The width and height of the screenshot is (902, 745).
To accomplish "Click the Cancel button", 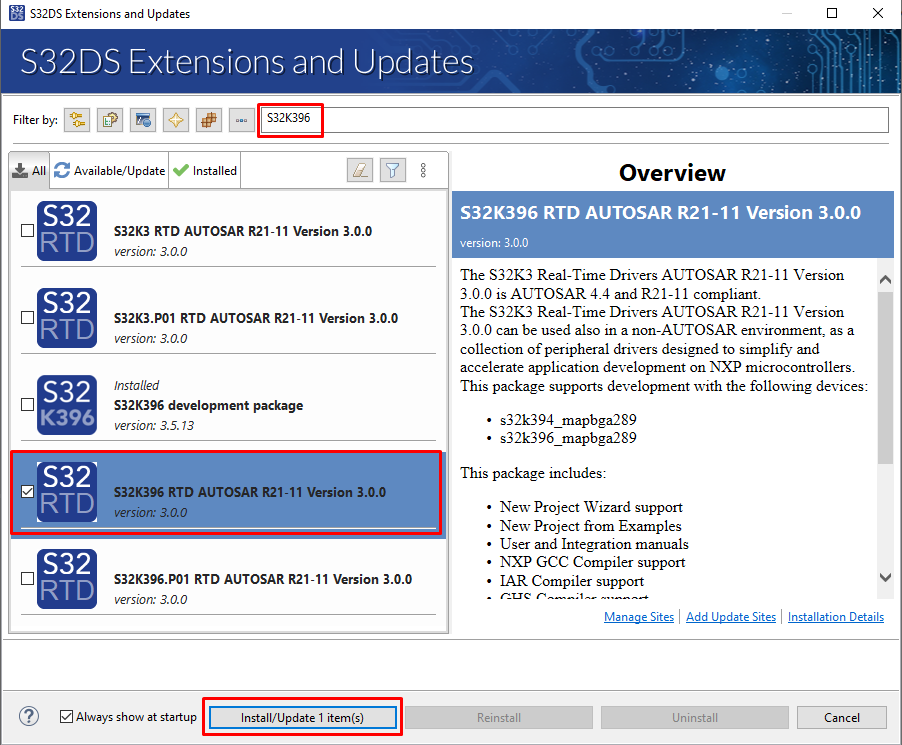I will coord(842,717).
